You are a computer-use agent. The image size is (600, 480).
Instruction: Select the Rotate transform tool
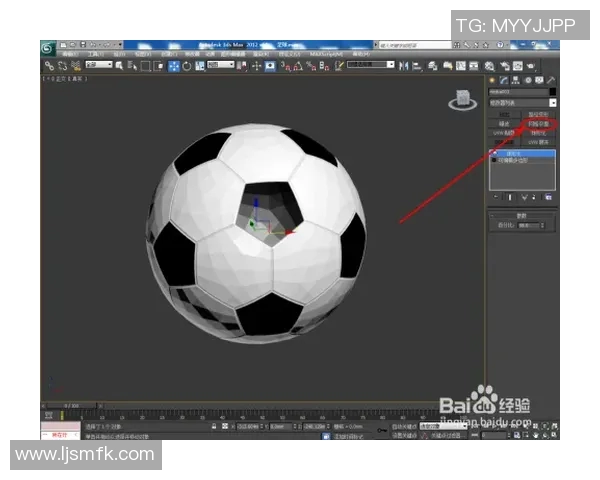pyautogui.click(x=188, y=66)
